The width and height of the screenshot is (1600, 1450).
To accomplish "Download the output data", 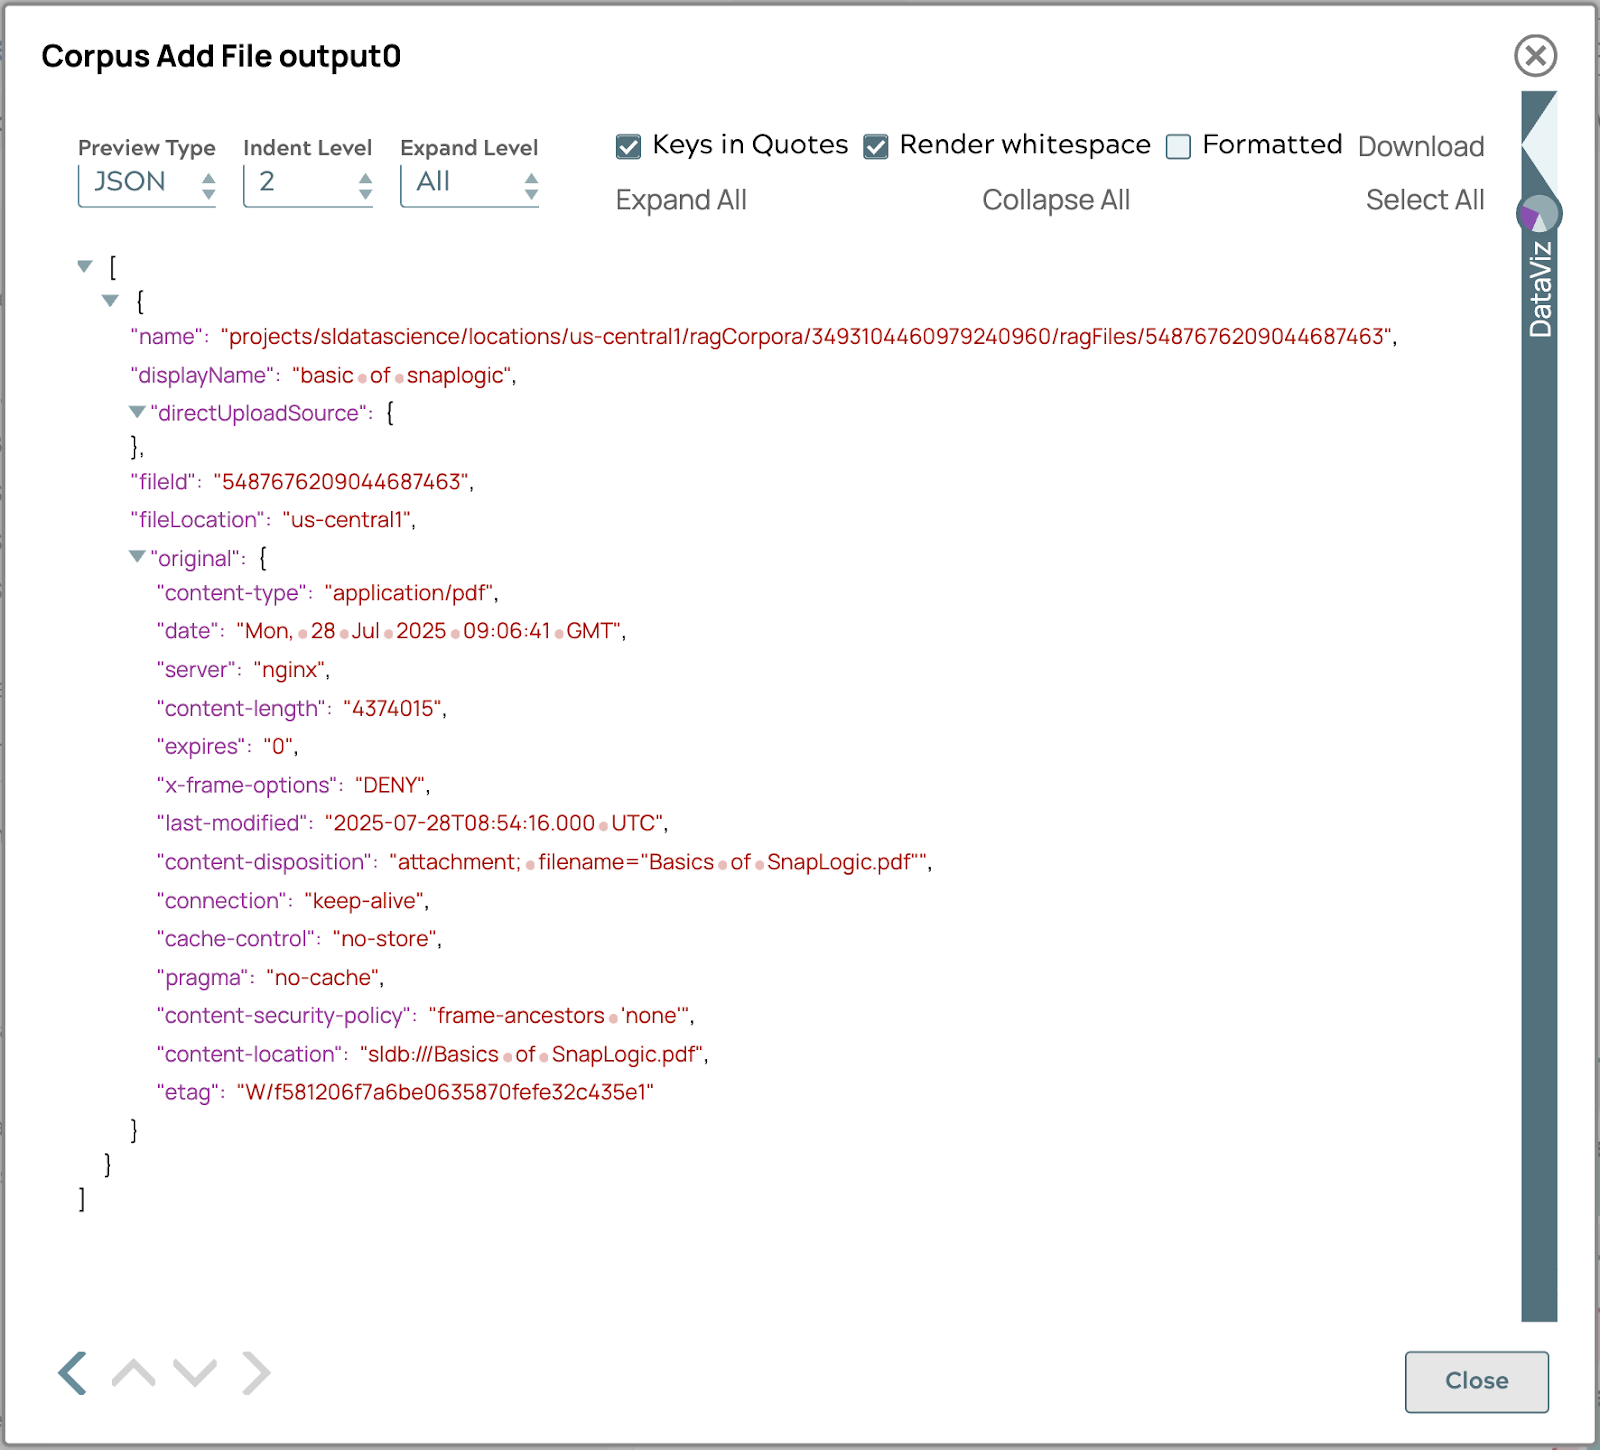I will point(1420,147).
